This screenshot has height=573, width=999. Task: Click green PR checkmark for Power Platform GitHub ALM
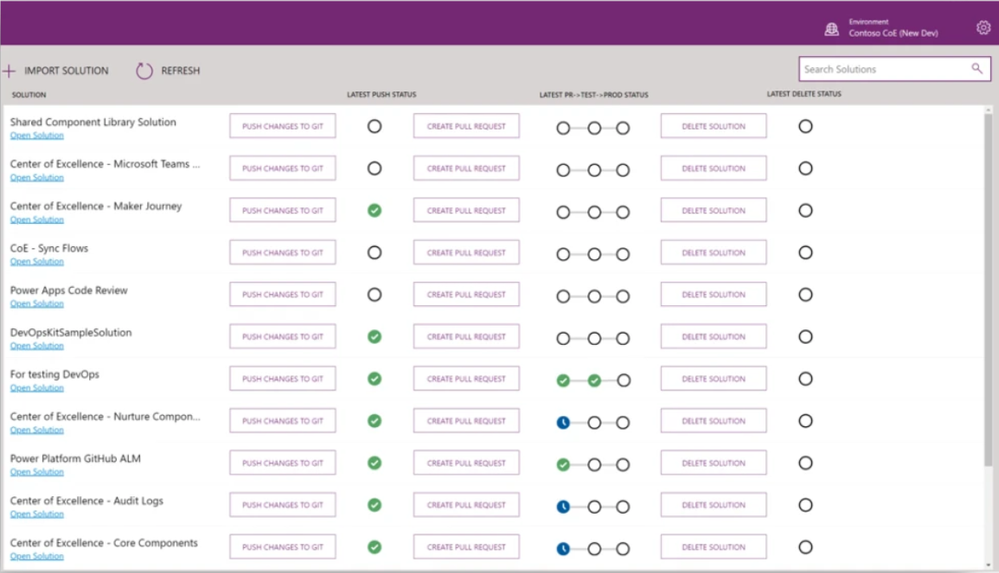click(x=563, y=465)
